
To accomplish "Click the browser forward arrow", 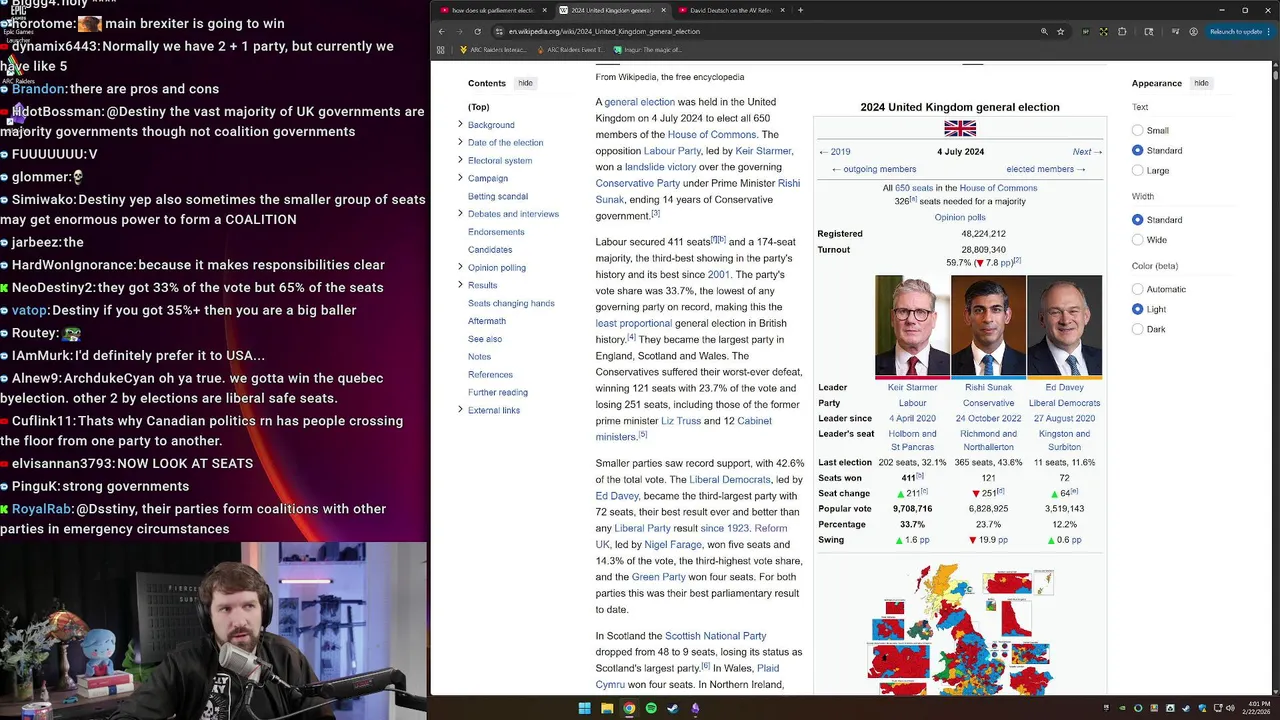I will point(459,31).
